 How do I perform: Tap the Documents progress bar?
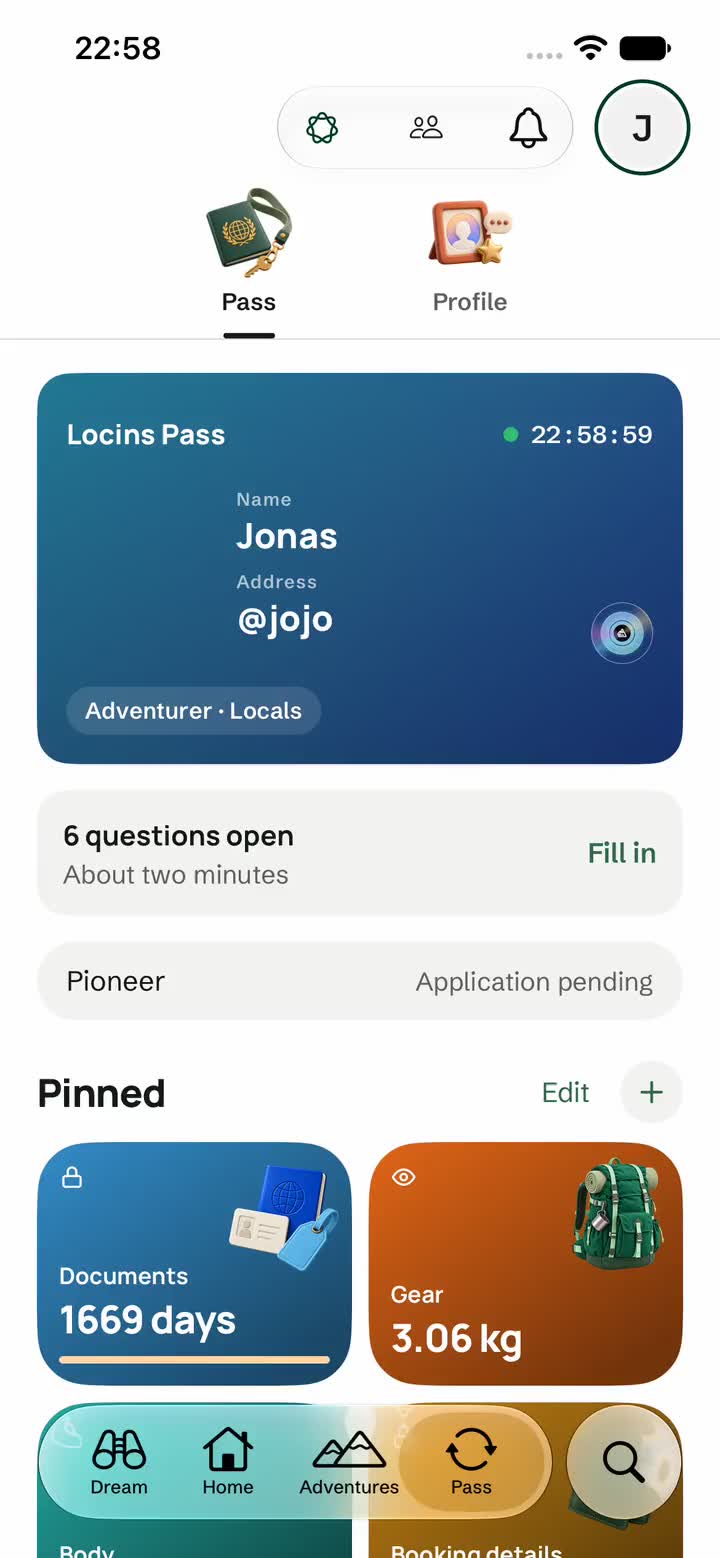[x=194, y=1359]
